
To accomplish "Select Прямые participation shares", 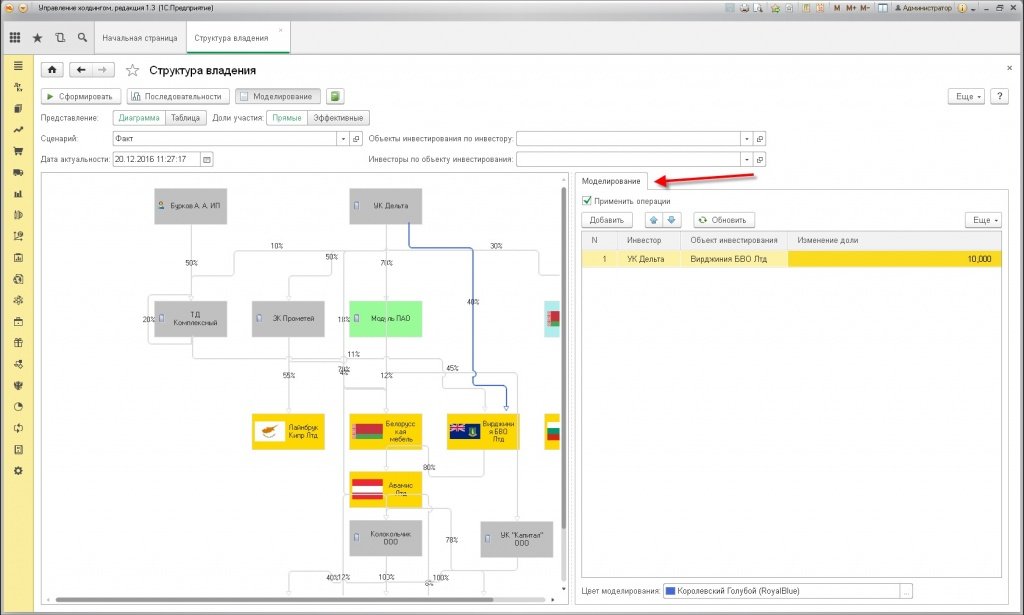I will point(287,118).
